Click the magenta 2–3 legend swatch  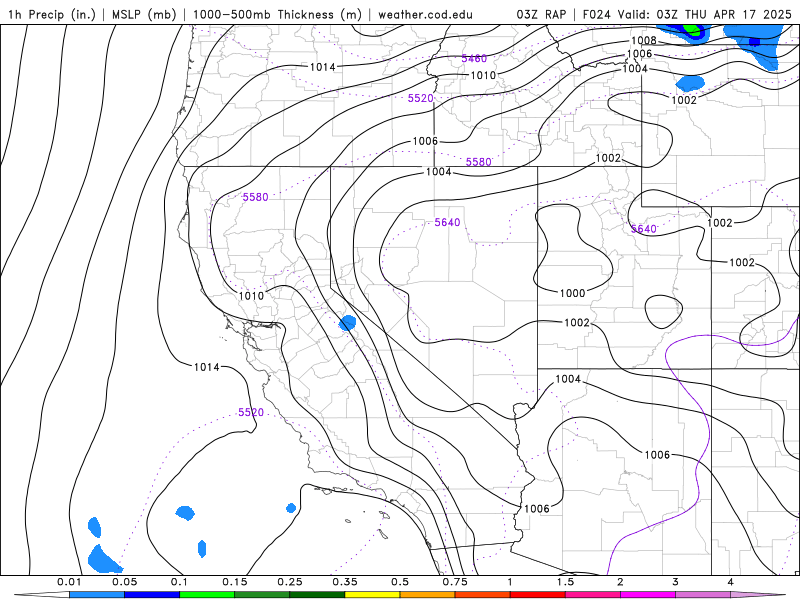coord(648,595)
